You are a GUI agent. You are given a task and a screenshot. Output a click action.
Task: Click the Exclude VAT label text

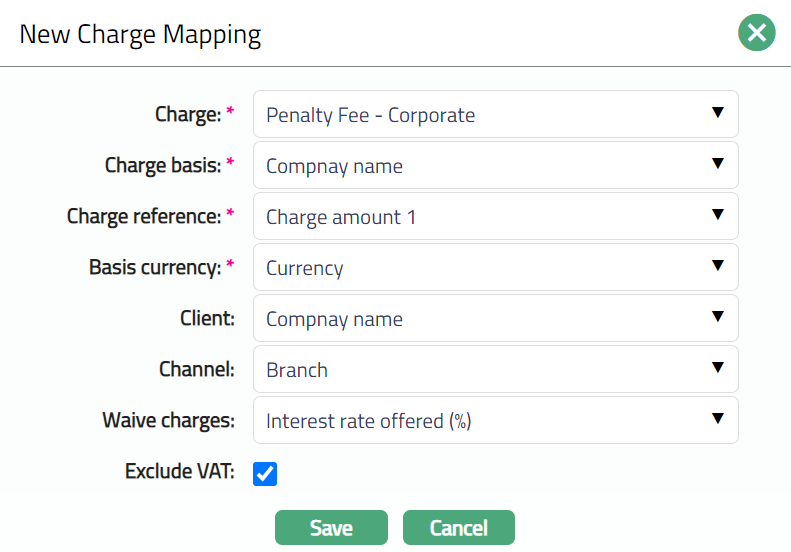click(x=180, y=471)
